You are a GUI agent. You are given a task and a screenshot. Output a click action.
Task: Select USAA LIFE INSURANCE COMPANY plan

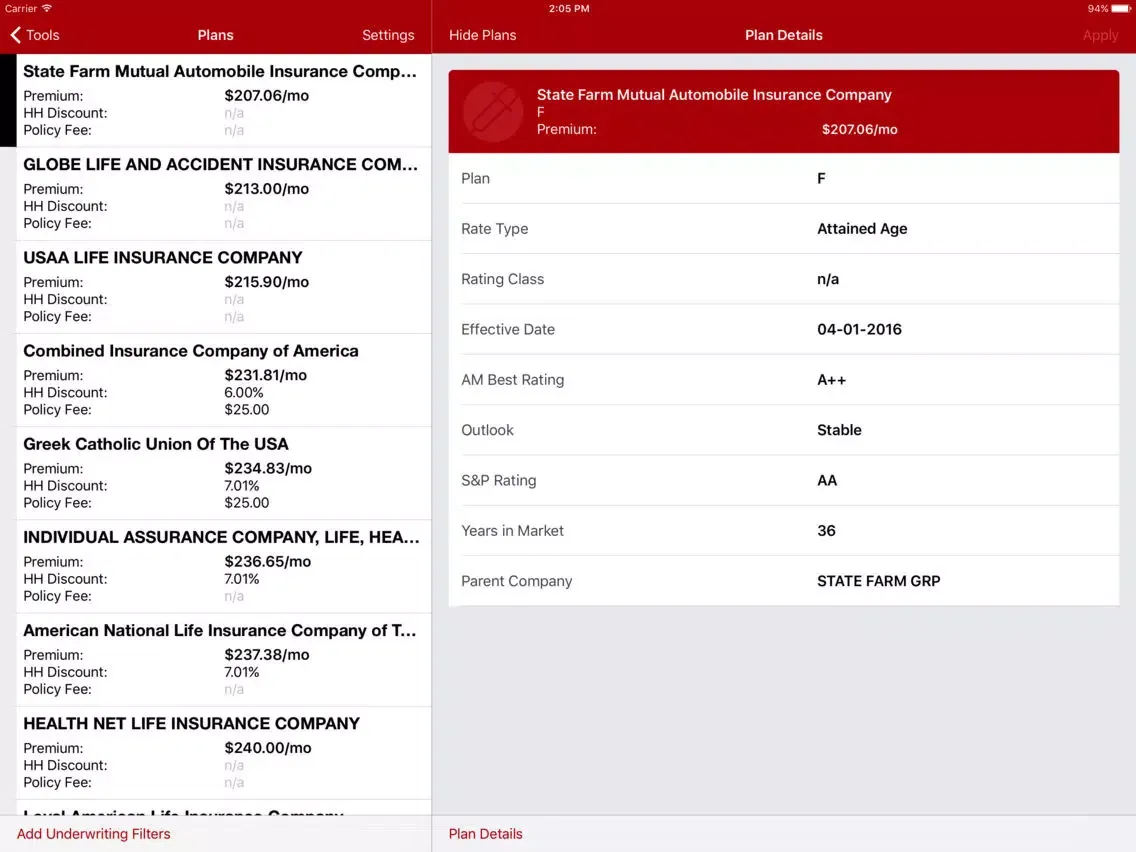223,287
